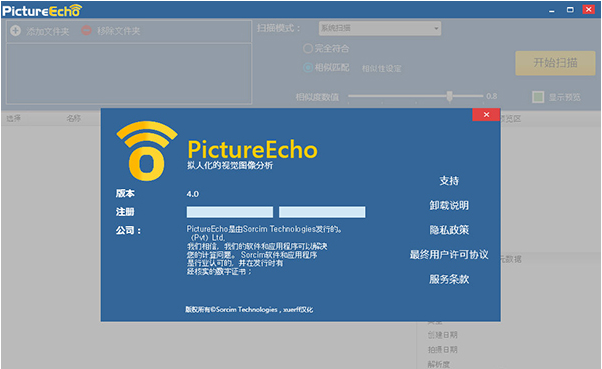Viewport: 602px width, 369px height.
Task: Click the 选择 column header
Action: pyautogui.click(x=13, y=118)
